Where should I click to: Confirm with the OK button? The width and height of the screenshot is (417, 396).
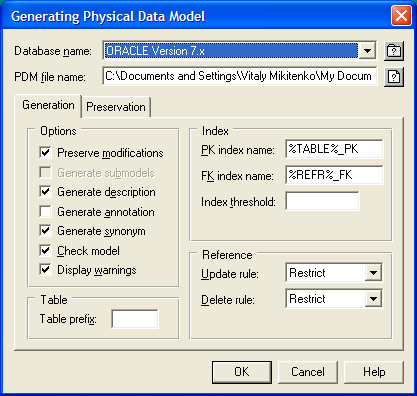[x=242, y=372]
